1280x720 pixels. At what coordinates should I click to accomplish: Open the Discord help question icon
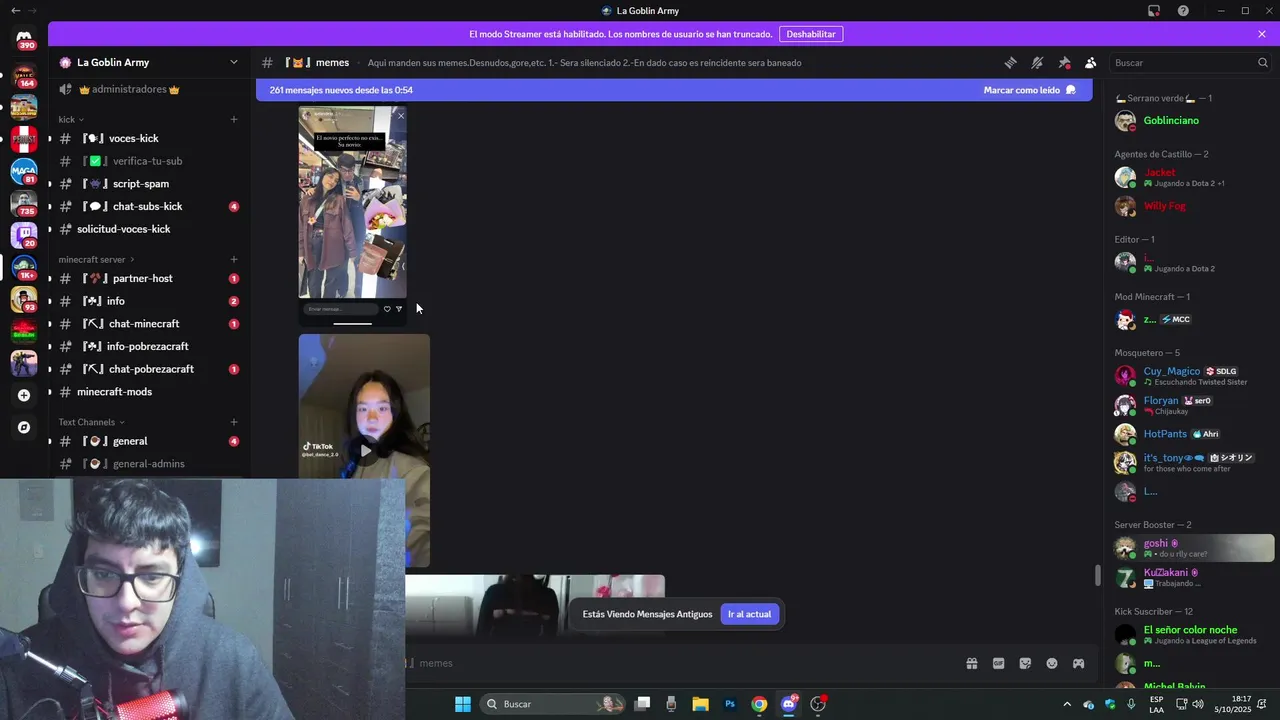pyautogui.click(x=1183, y=11)
